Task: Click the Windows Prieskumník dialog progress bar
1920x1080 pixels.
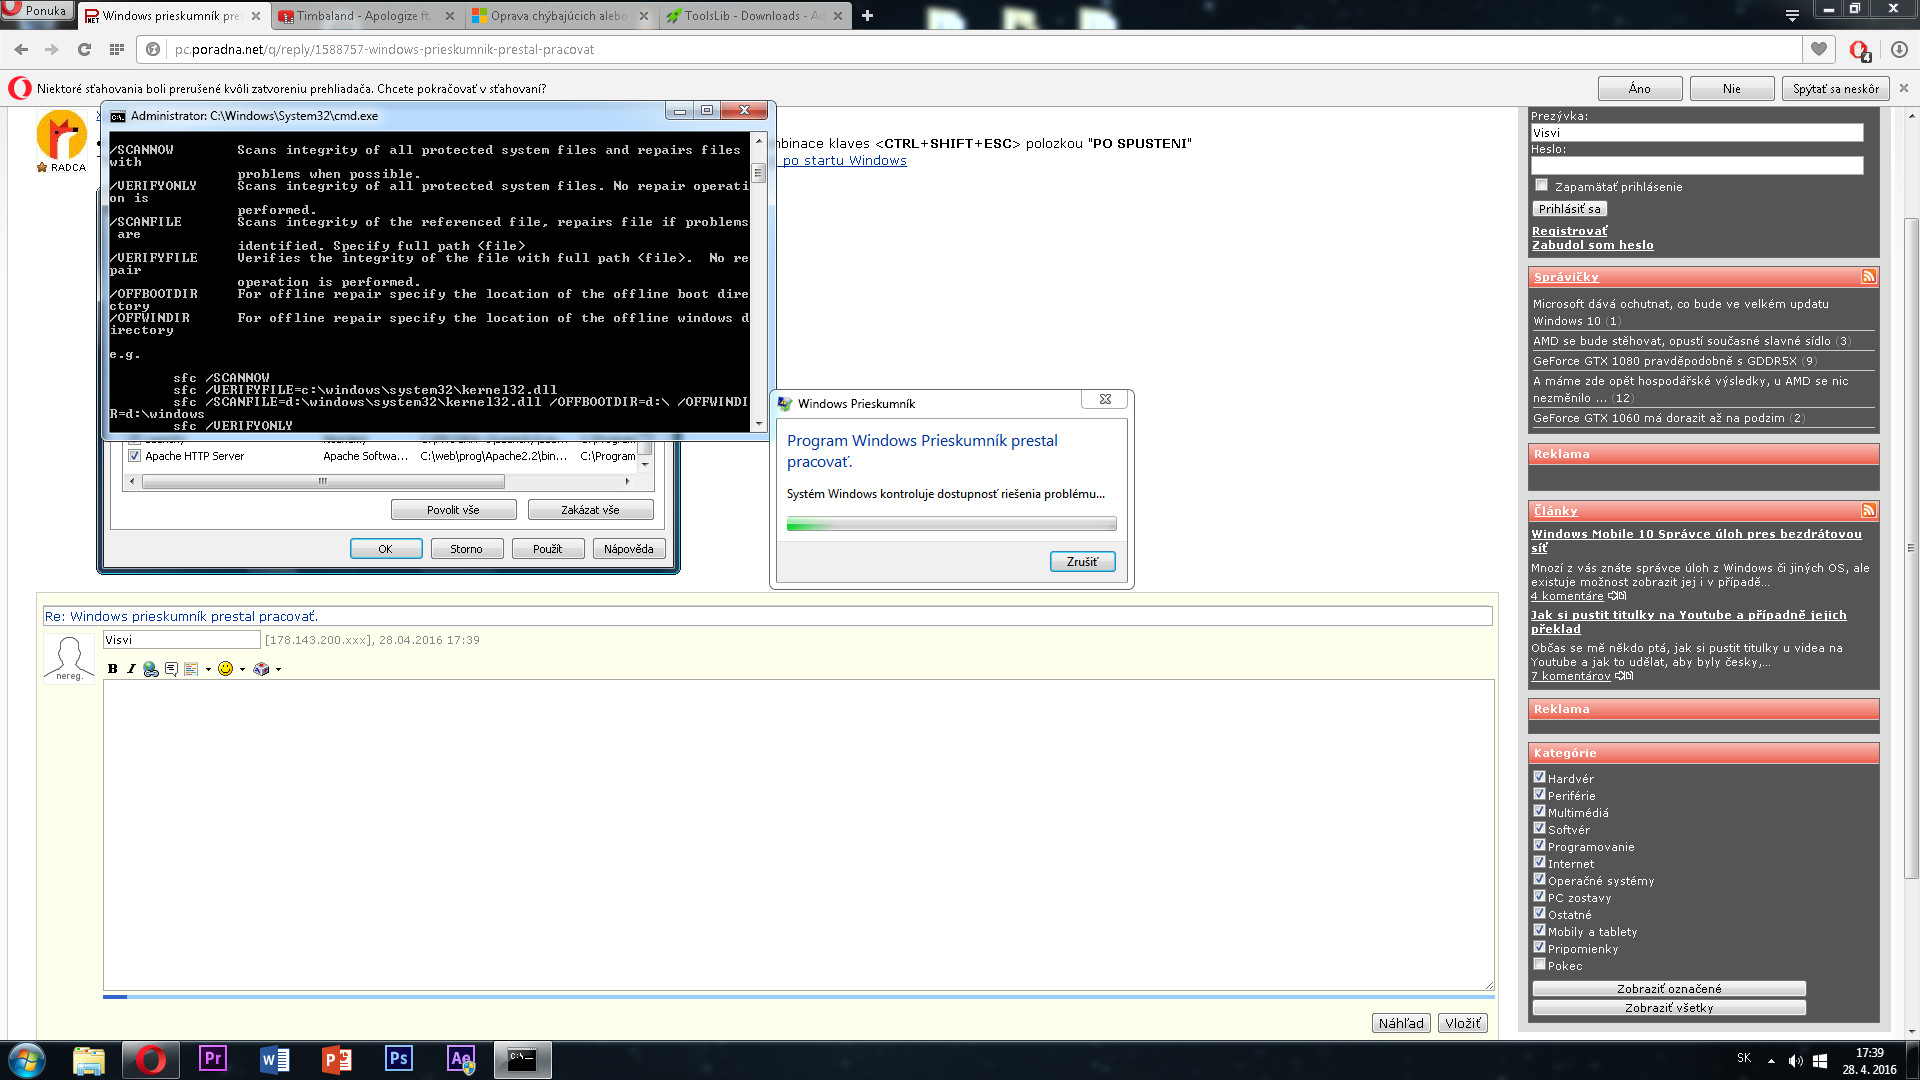Action: [x=951, y=524]
